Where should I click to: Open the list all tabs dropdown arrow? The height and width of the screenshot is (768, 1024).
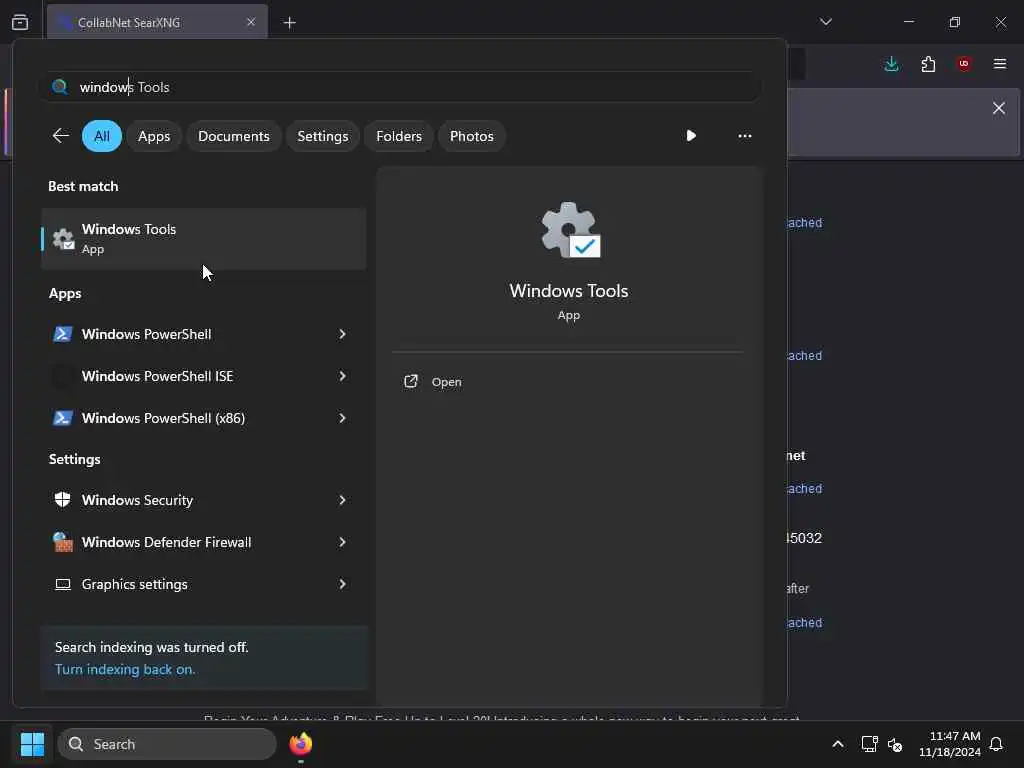pyautogui.click(x=825, y=22)
